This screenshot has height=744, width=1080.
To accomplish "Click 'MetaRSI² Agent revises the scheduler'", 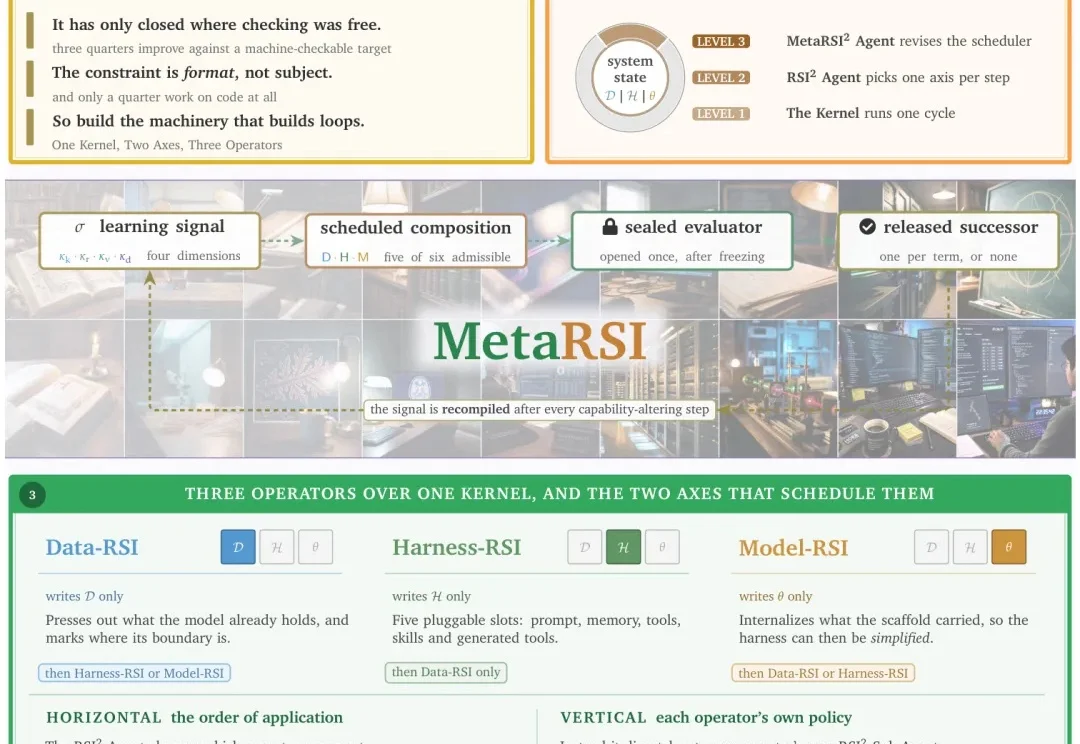I will click(909, 41).
